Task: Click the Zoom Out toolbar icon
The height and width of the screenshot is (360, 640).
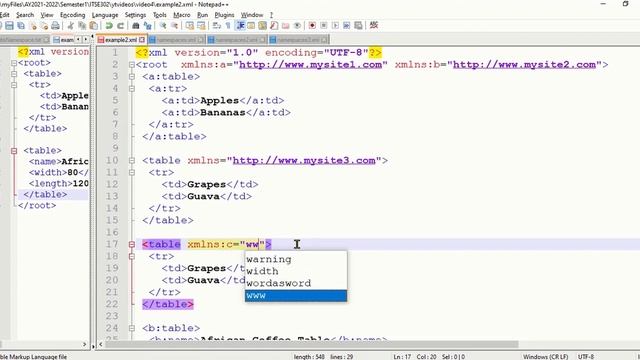Action: tap(174, 26)
